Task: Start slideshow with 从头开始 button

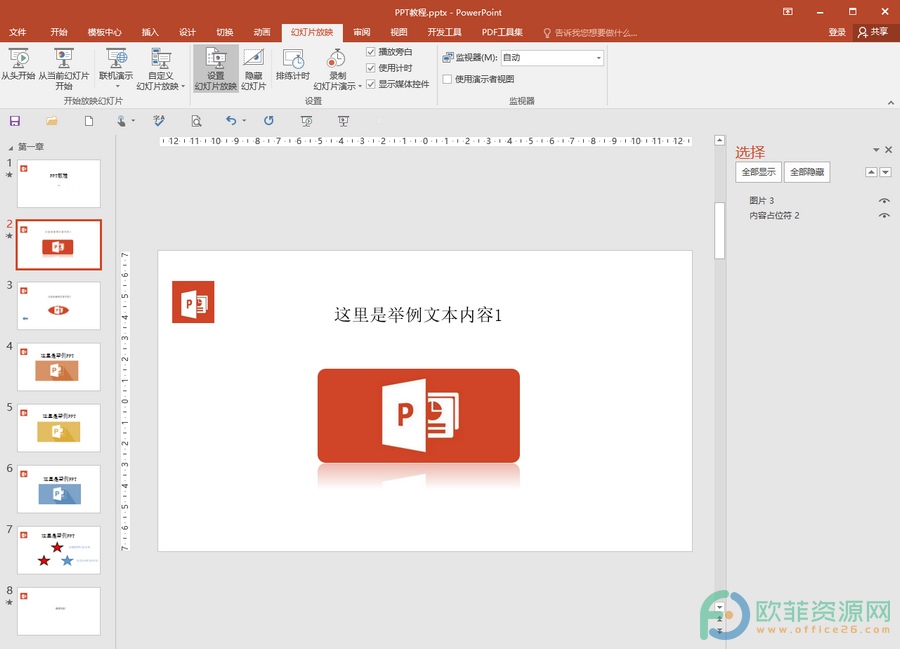Action: (x=18, y=65)
